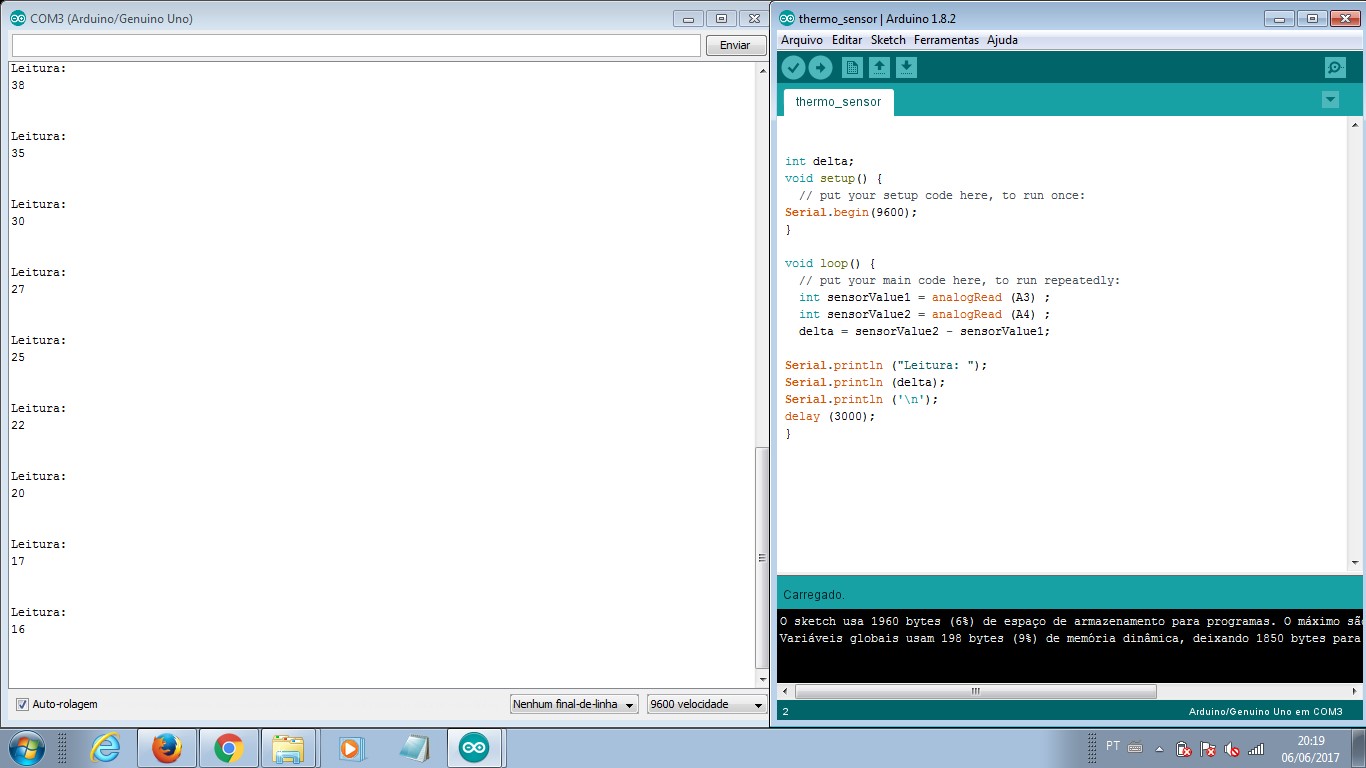
Task: Switch to the Arduino taskbar icon
Action: click(x=475, y=747)
